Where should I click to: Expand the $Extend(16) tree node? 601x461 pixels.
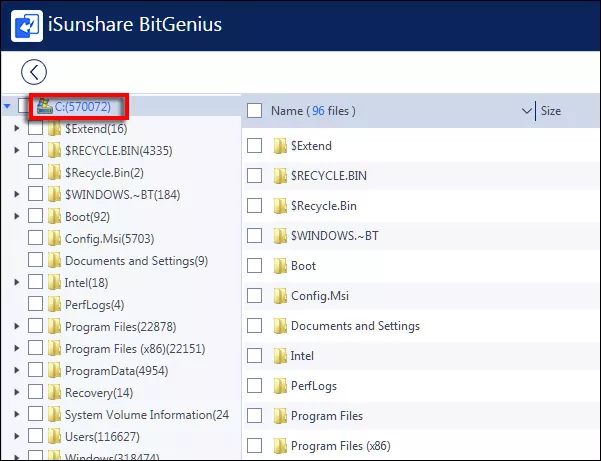[x=16, y=128]
